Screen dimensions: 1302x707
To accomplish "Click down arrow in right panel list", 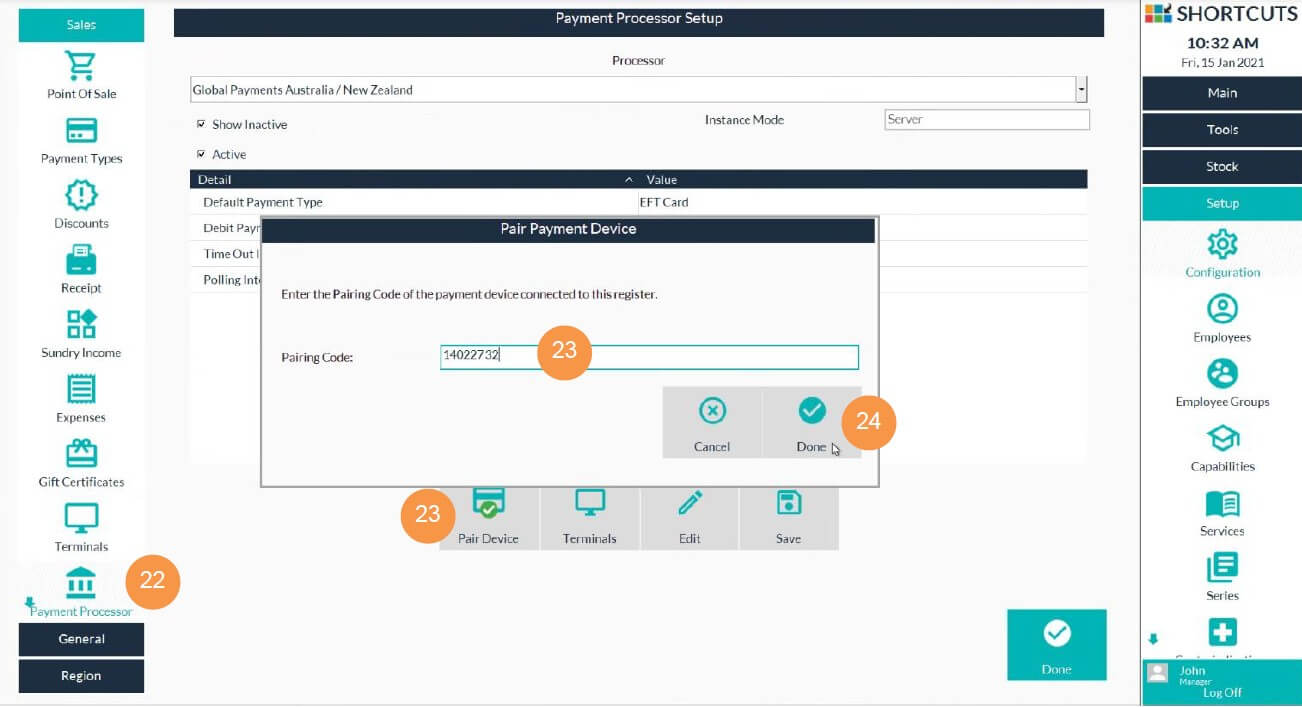I will click(x=1153, y=639).
